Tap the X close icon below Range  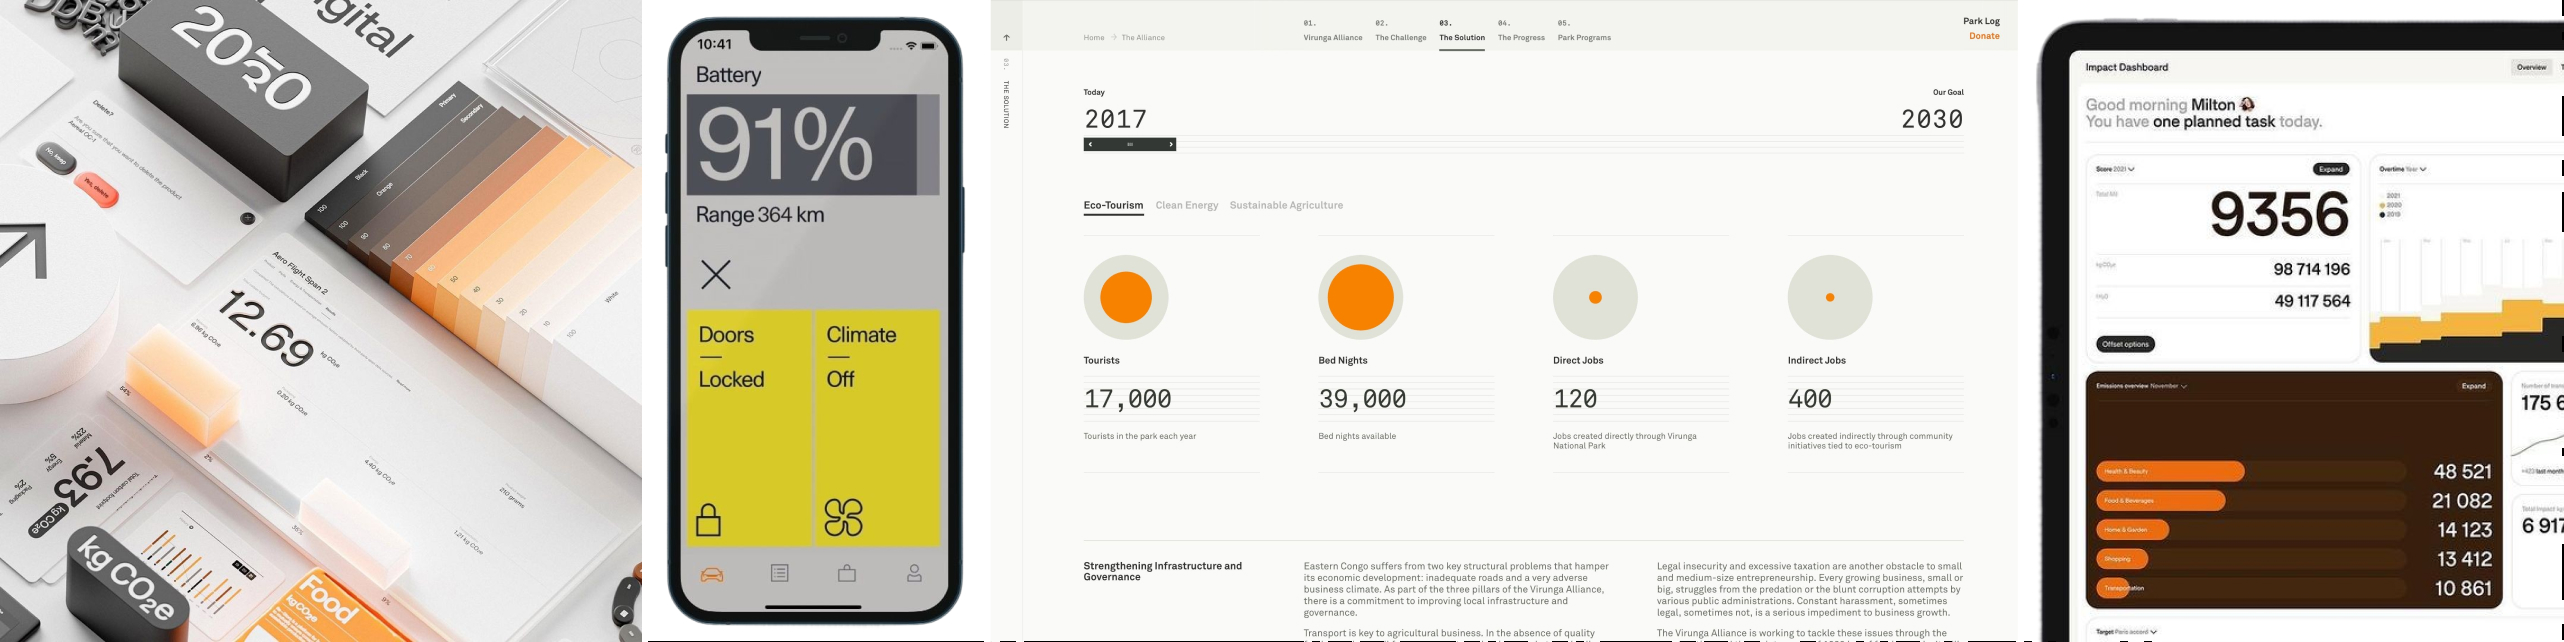pyautogui.click(x=716, y=275)
